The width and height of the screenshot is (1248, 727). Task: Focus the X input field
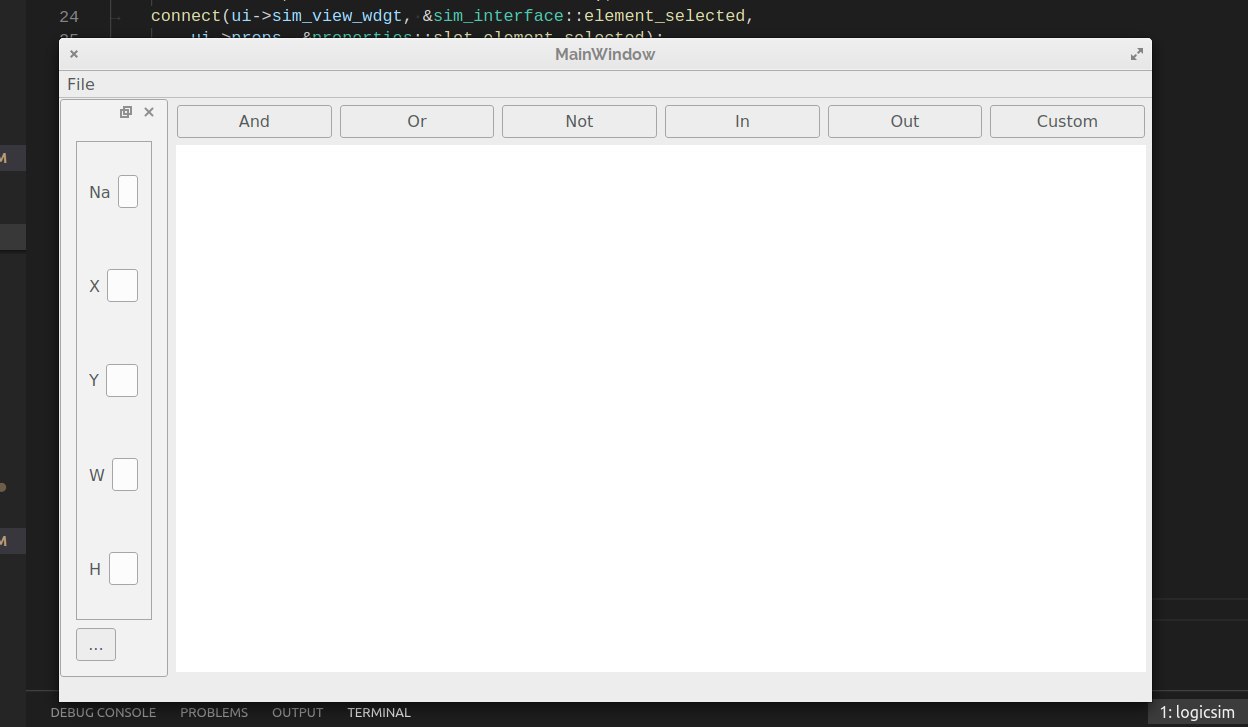pyautogui.click(x=122, y=286)
